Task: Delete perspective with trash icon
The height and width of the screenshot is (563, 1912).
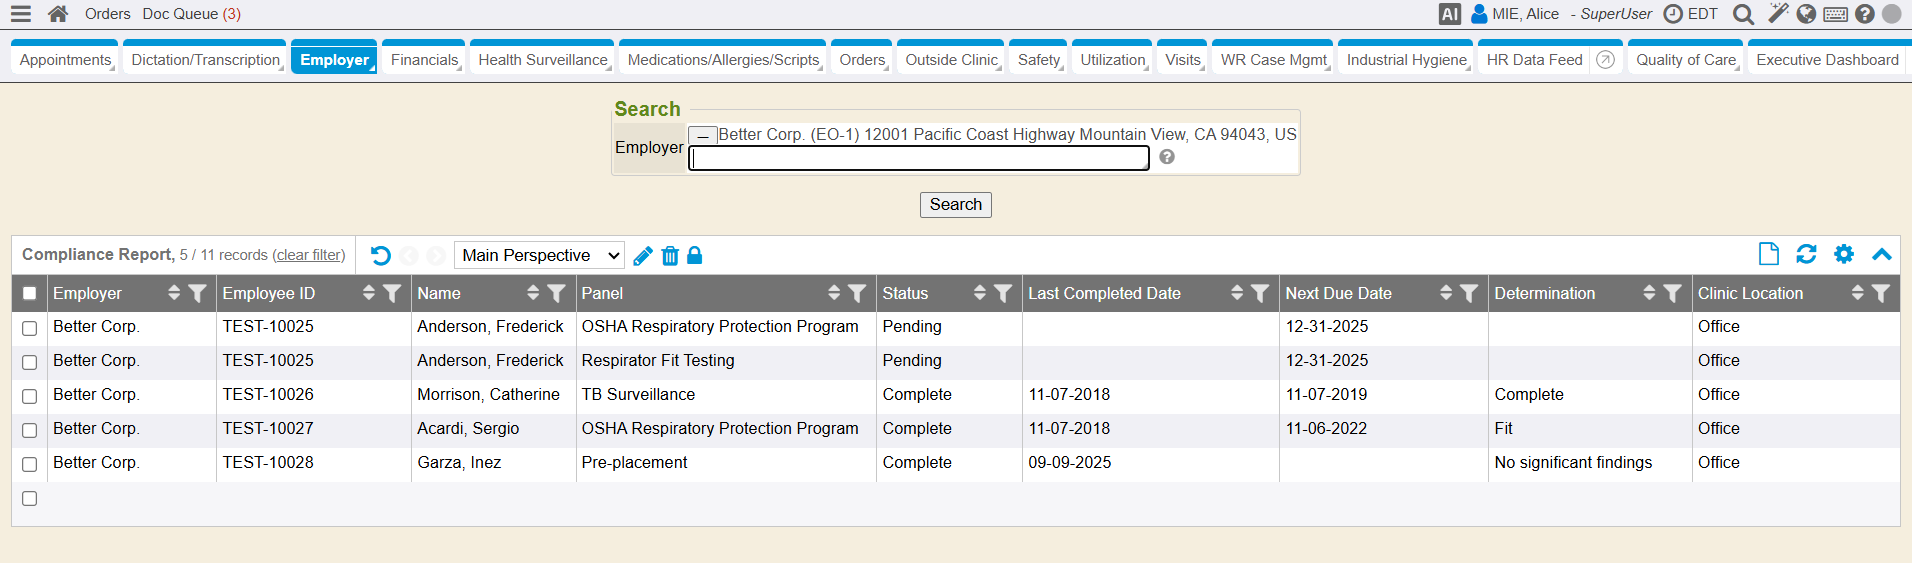Action: (x=670, y=256)
